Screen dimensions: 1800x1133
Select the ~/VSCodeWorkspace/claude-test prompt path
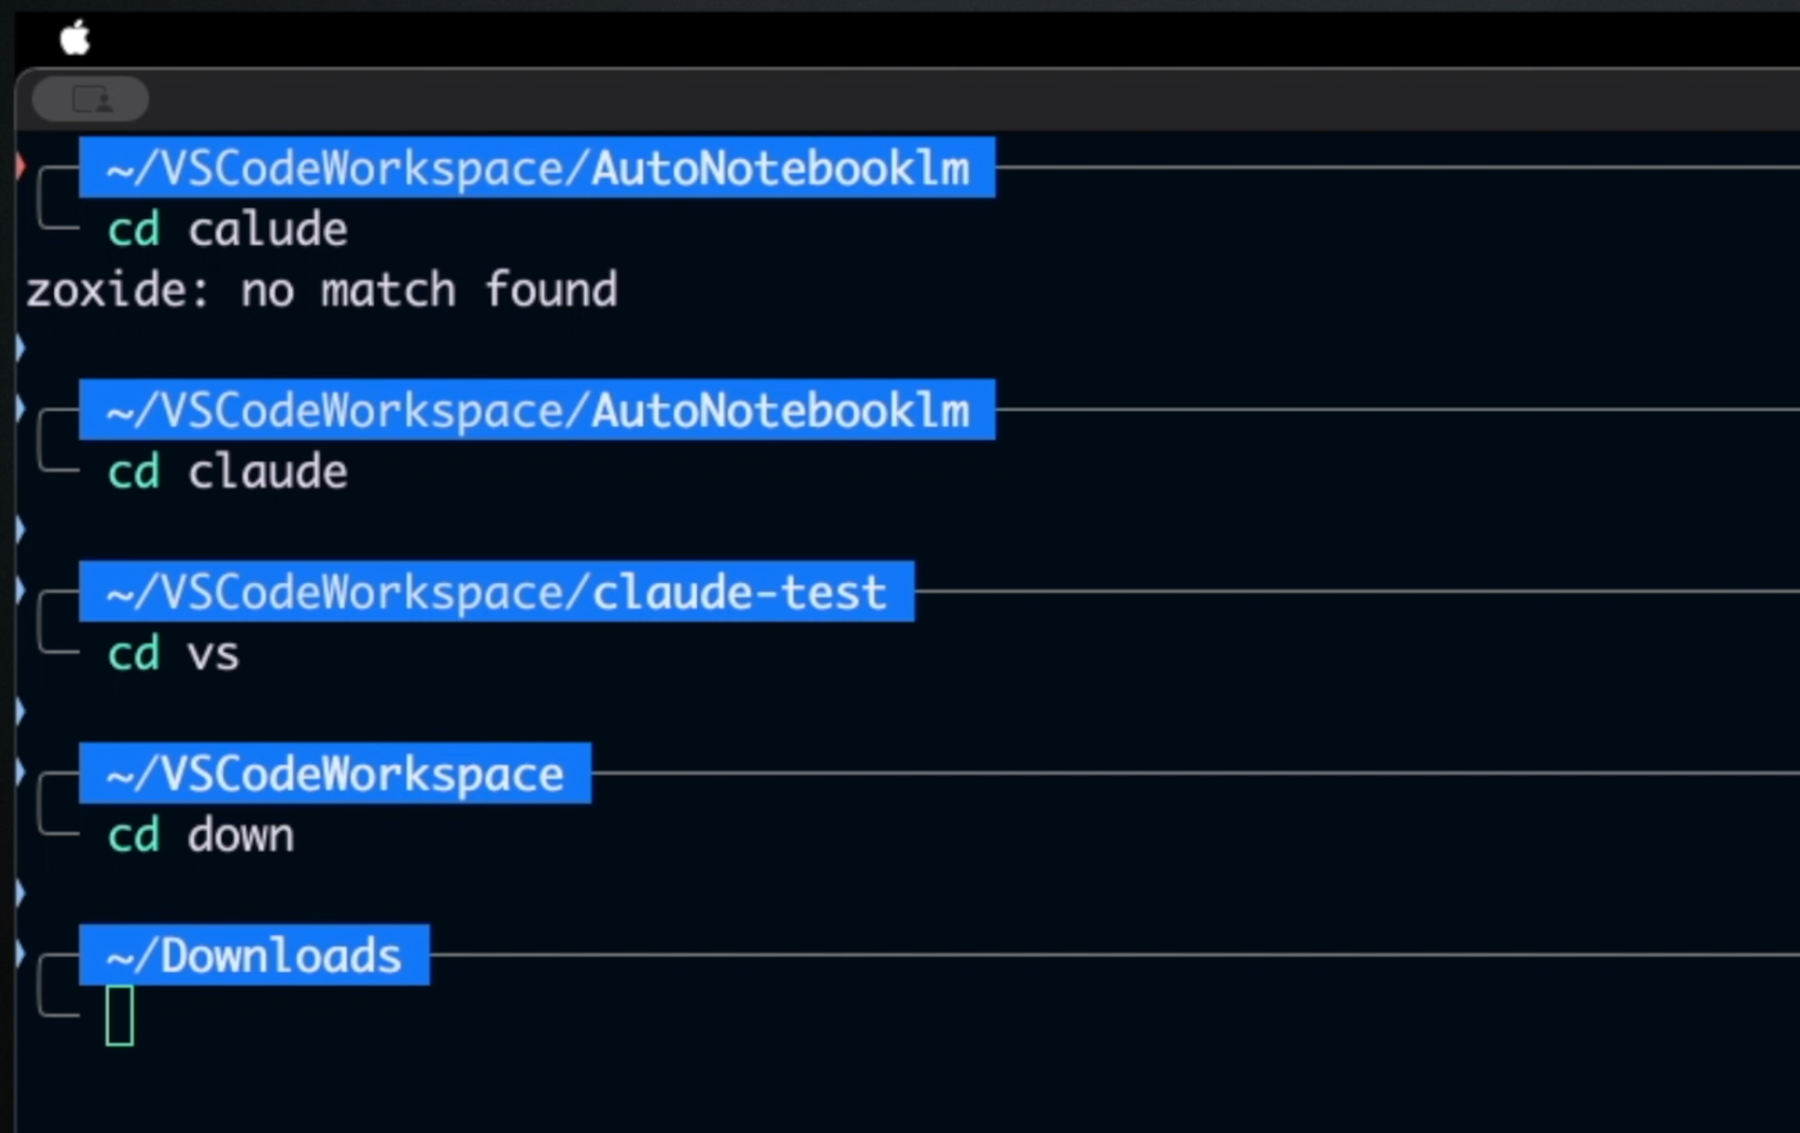click(497, 592)
